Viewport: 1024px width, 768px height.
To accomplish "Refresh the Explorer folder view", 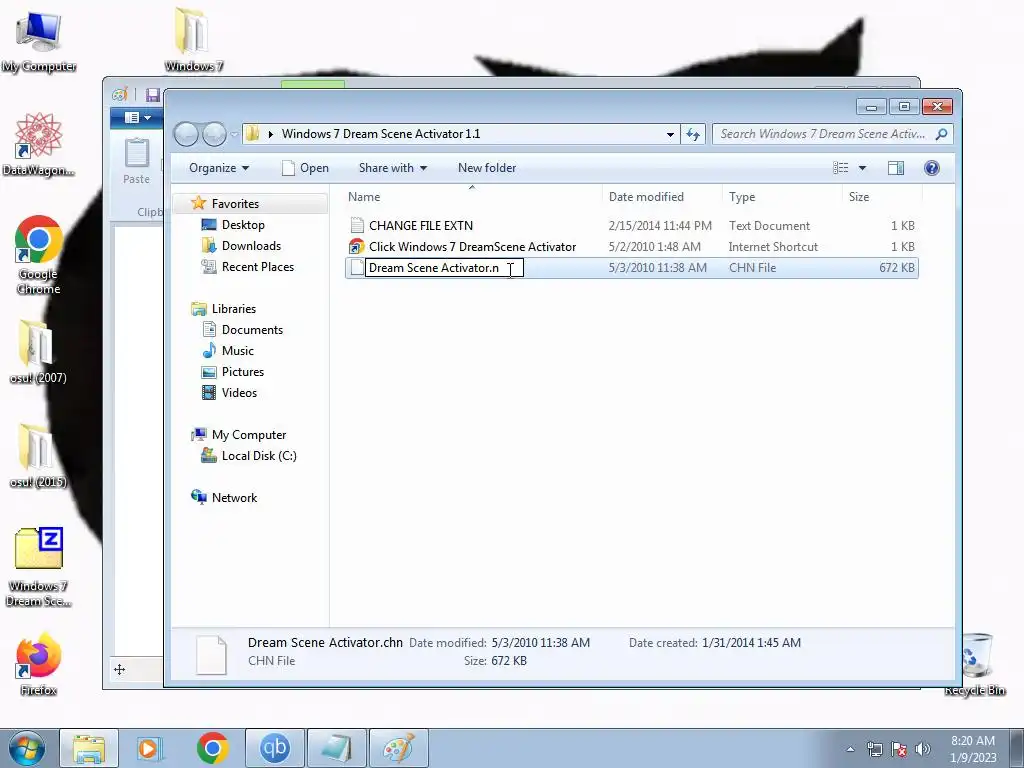I will click(x=693, y=135).
